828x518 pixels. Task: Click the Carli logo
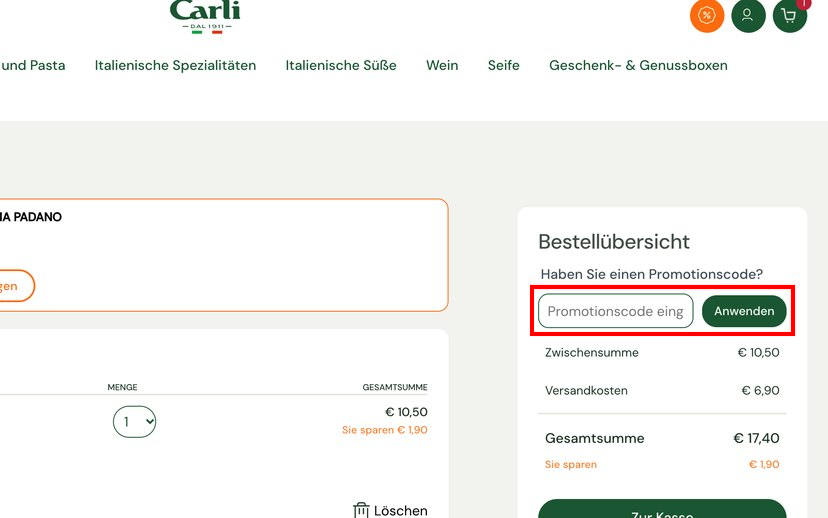tap(205, 17)
